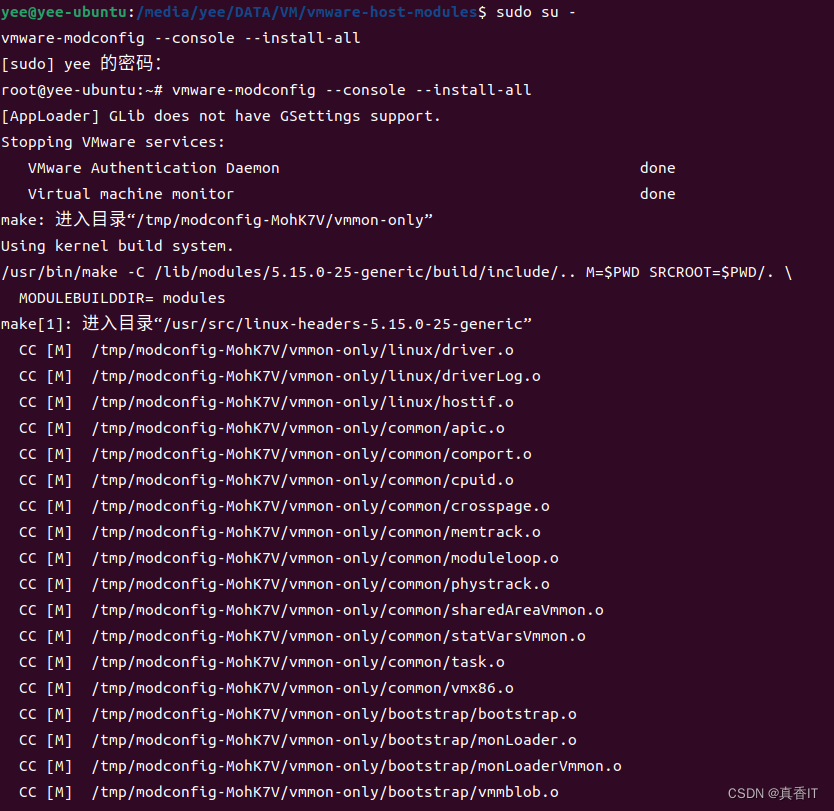Select the linux-headers-5.15.0-25-generic path
This screenshot has width=834, height=811.
350,323
